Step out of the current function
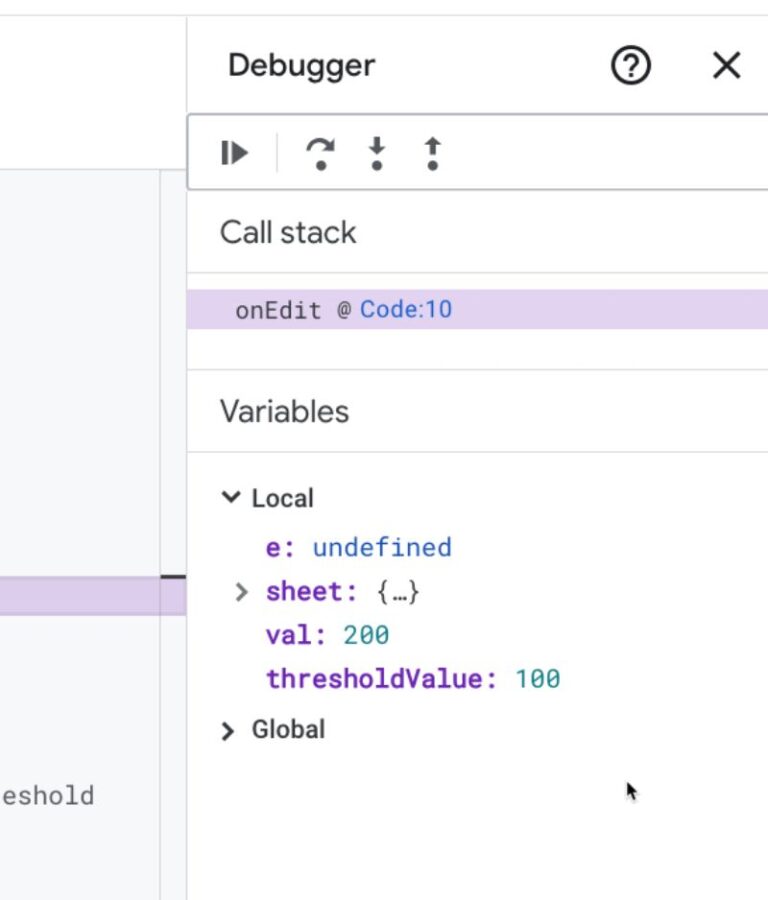 tap(432, 153)
